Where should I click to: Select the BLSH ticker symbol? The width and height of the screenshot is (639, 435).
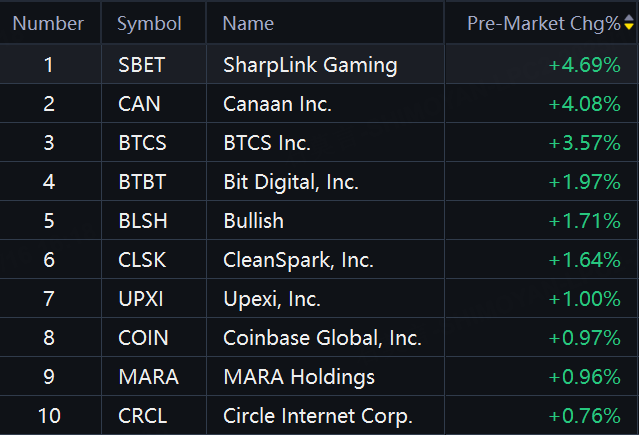pos(143,221)
